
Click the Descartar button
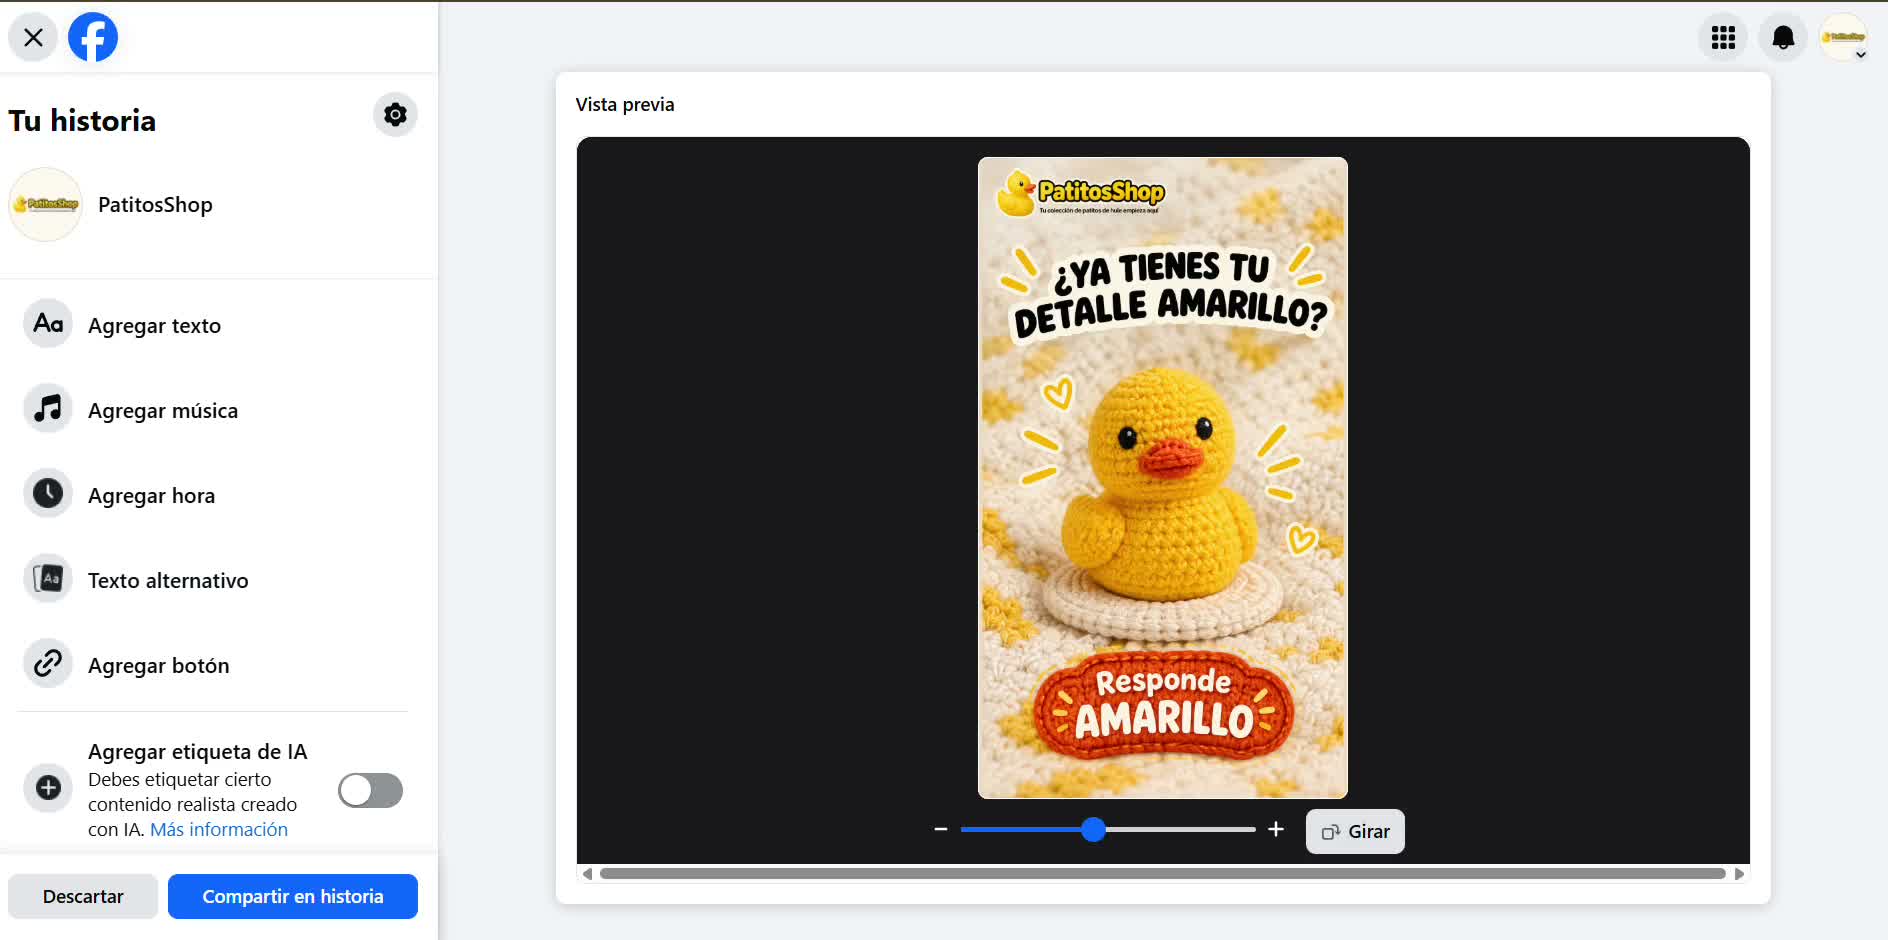[83, 897]
